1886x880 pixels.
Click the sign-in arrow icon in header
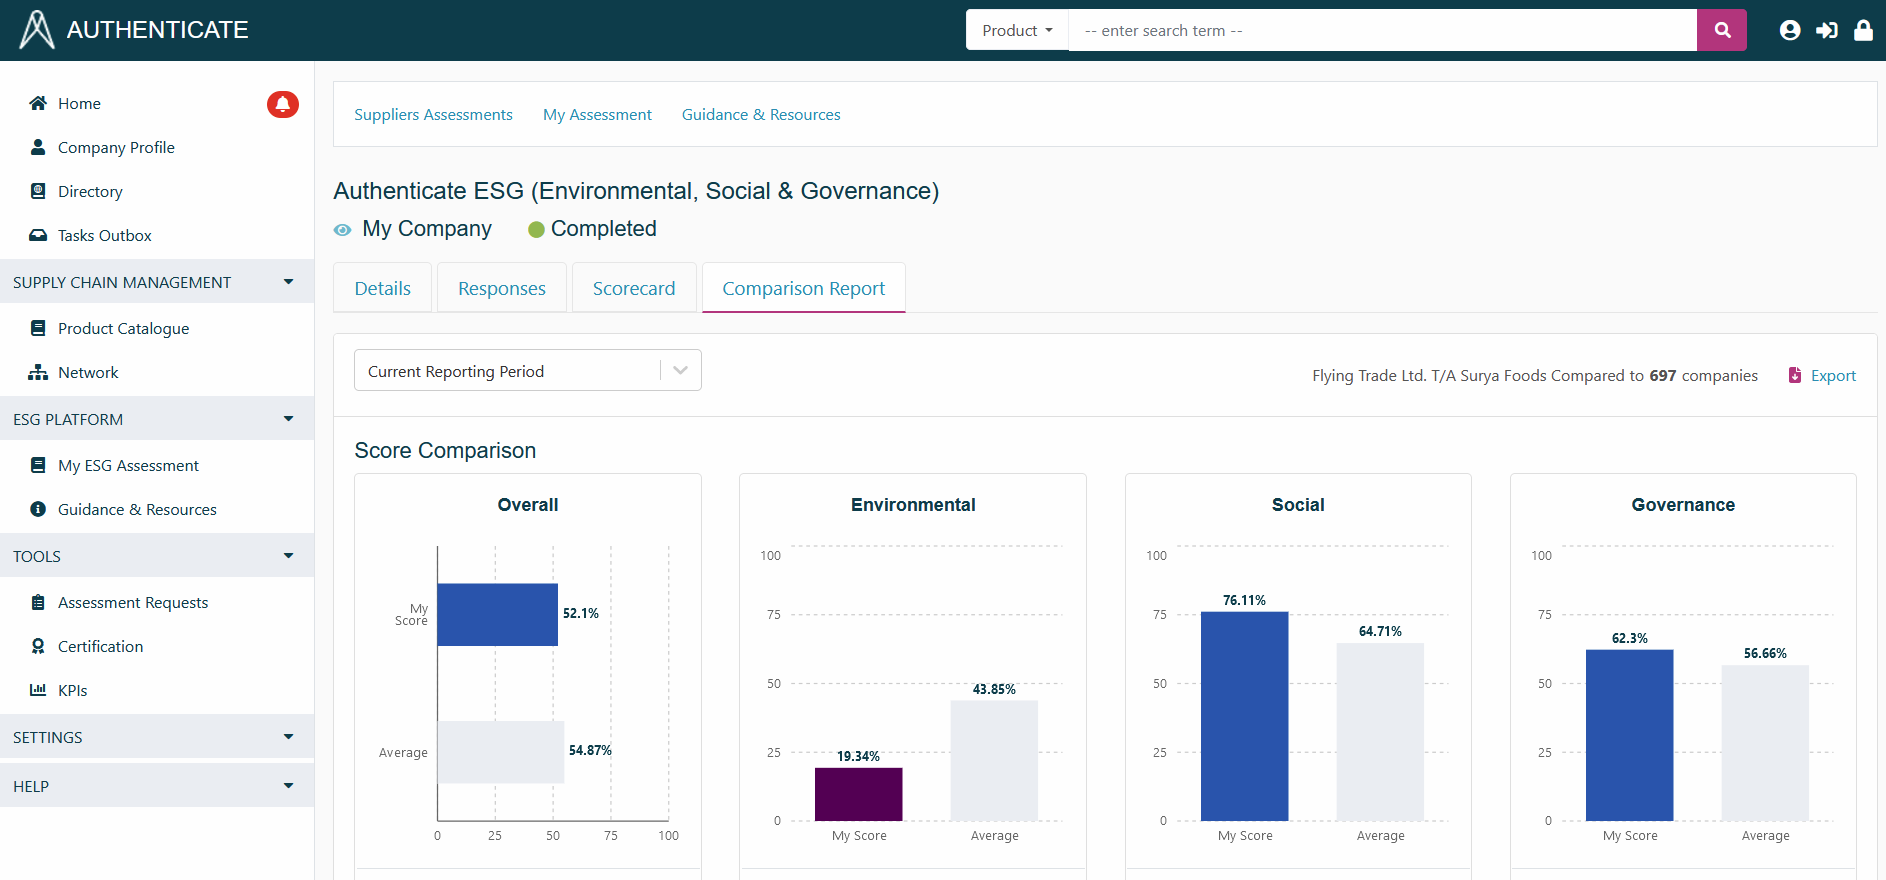[1826, 31]
